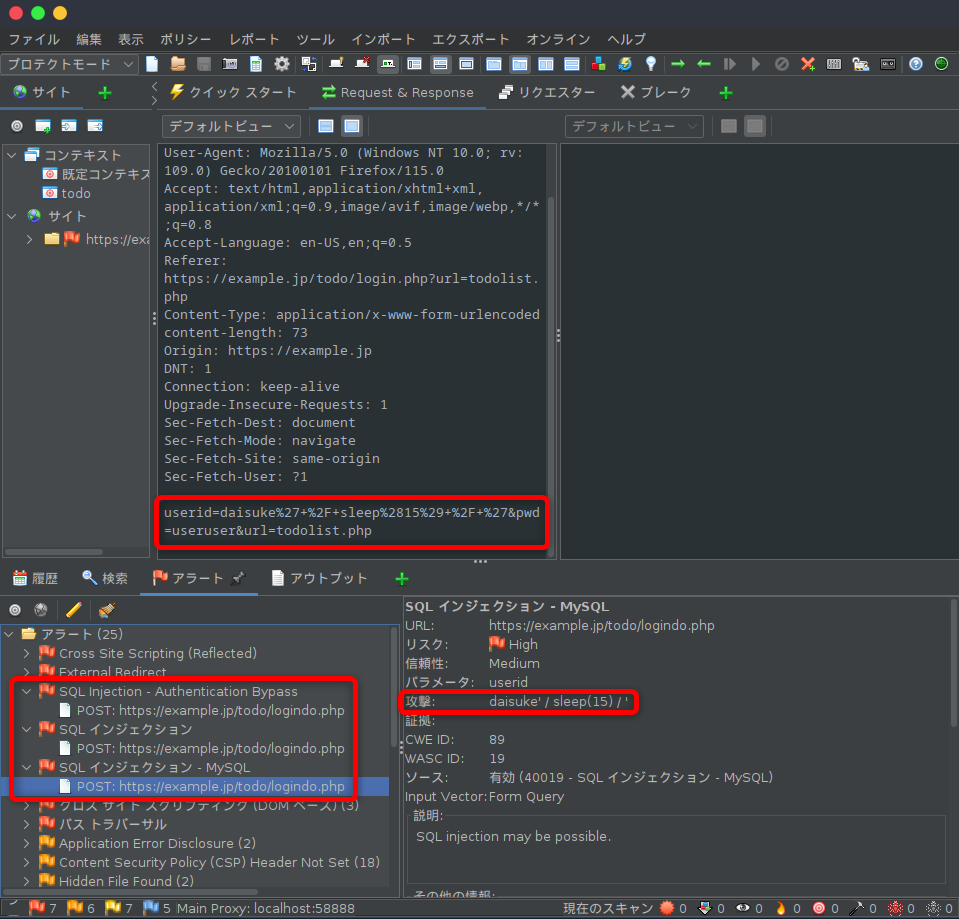Image resolution: width=959 pixels, height=919 pixels.
Task: Click the Snapshot Session camera icon
Action: pos(229,64)
